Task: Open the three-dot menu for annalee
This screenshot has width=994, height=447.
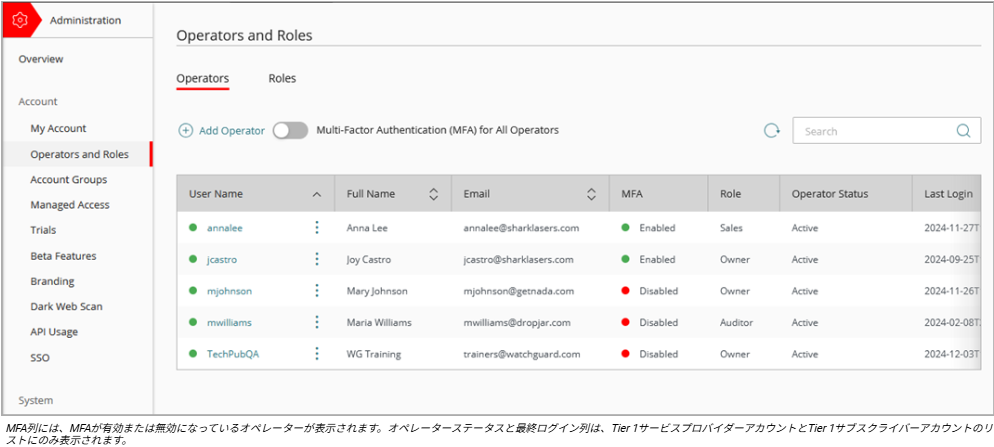Action: coord(317,228)
